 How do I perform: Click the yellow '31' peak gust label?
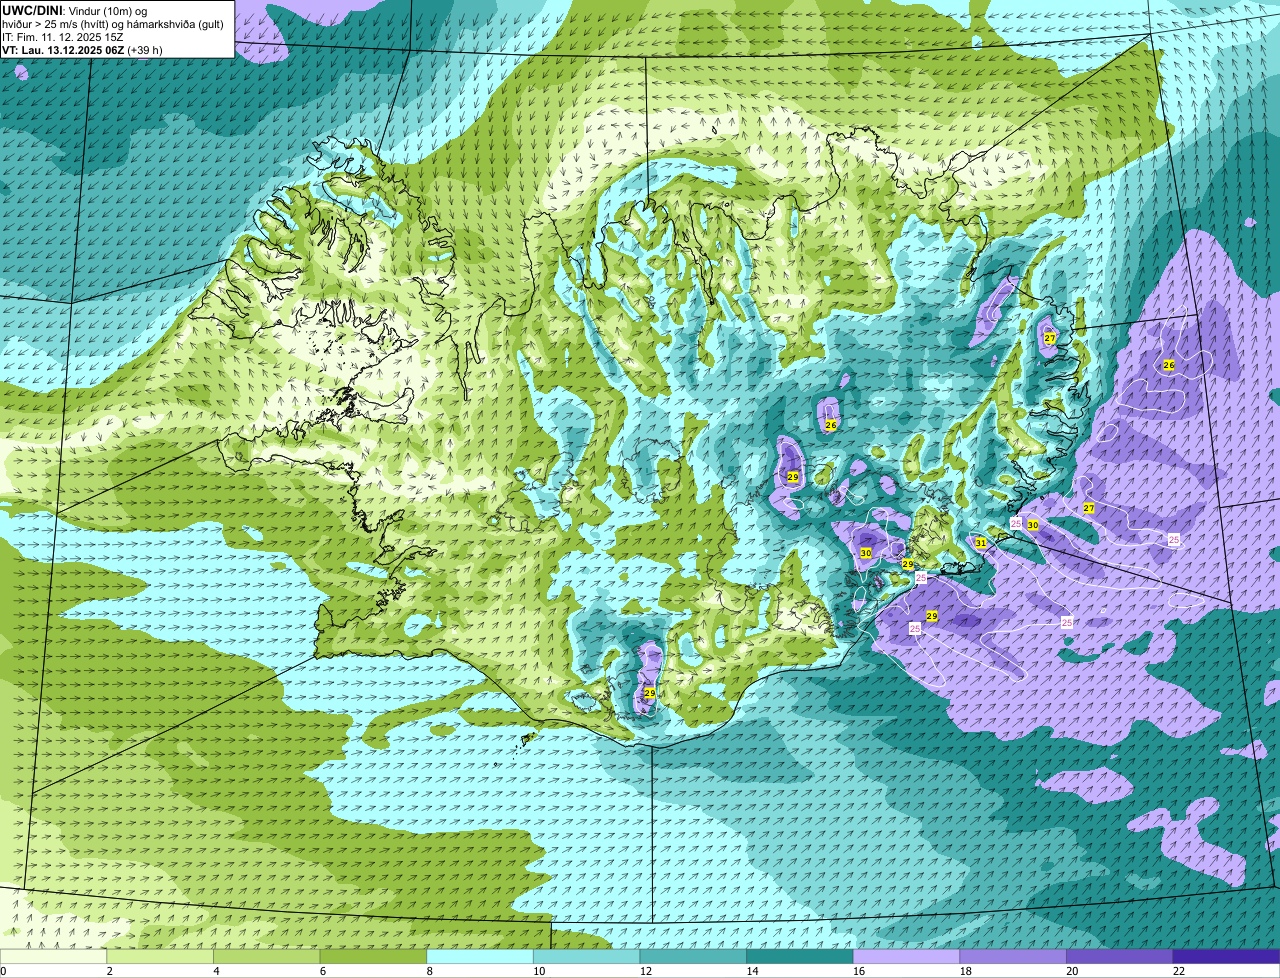pos(981,543)
